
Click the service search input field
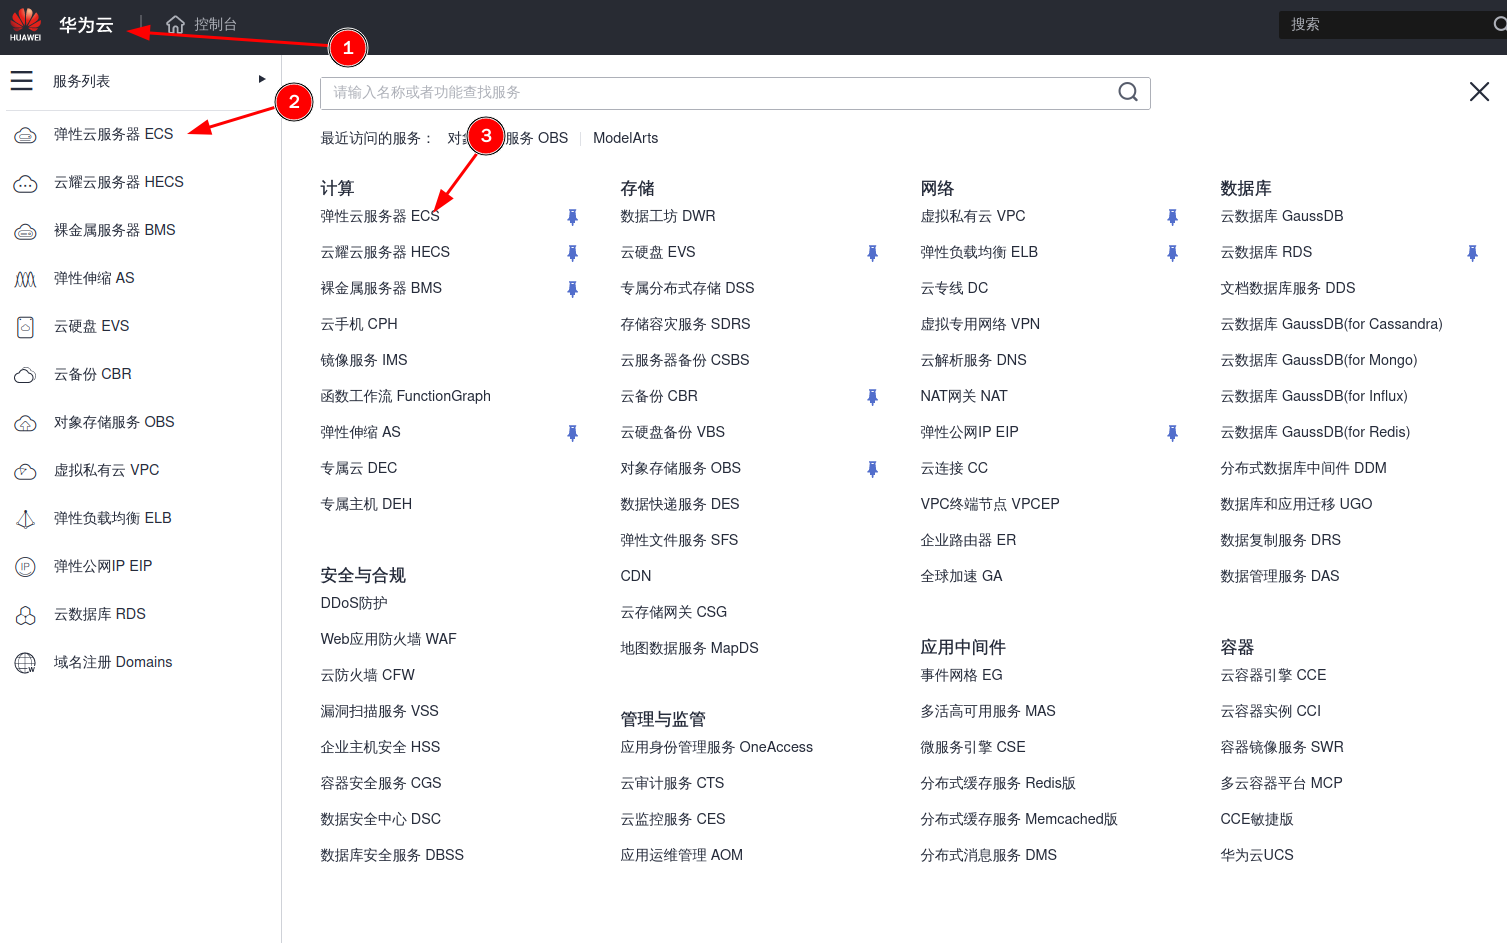[x=700, y=92]
